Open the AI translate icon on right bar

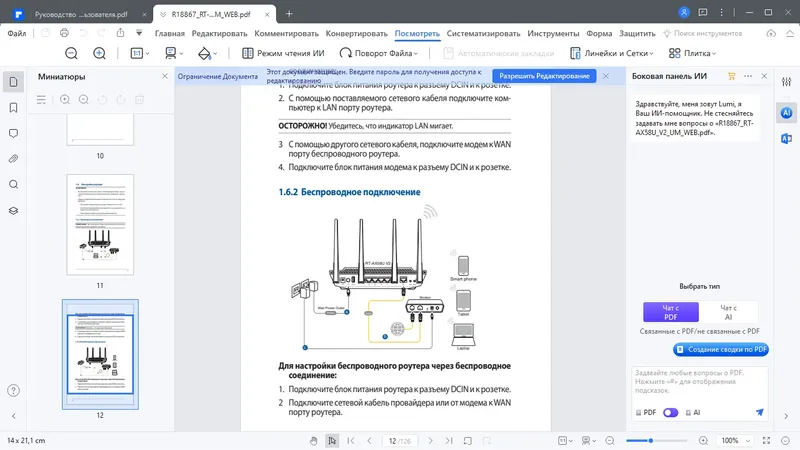point(787,138)
